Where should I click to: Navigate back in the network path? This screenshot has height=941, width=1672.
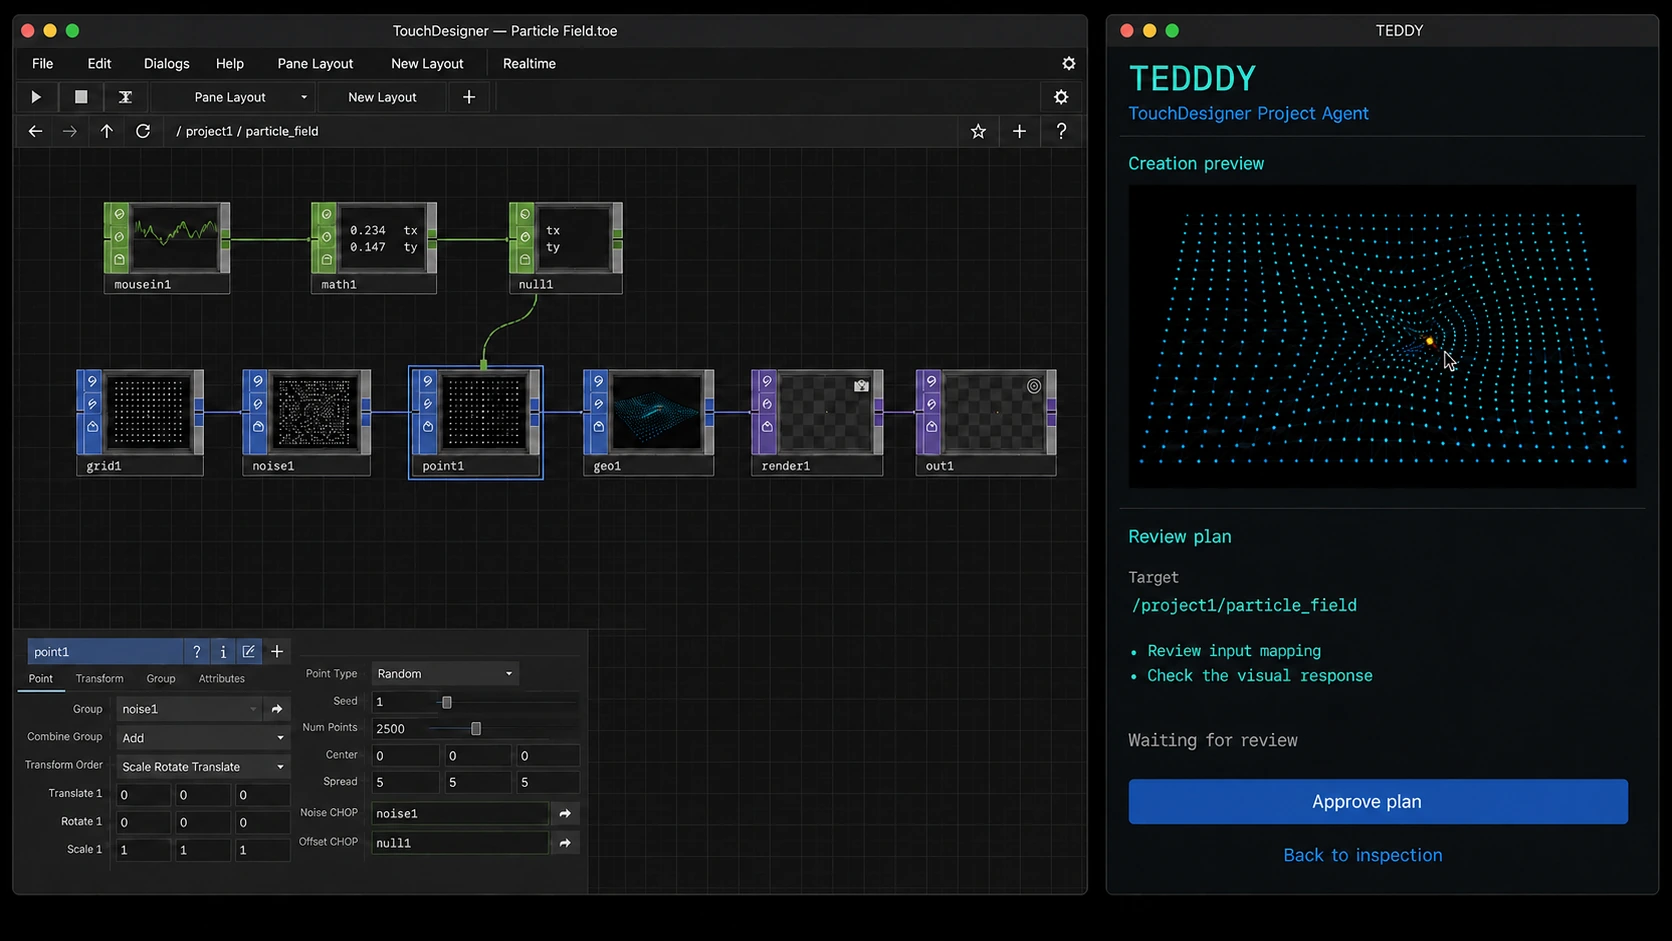tap(35, 131)
